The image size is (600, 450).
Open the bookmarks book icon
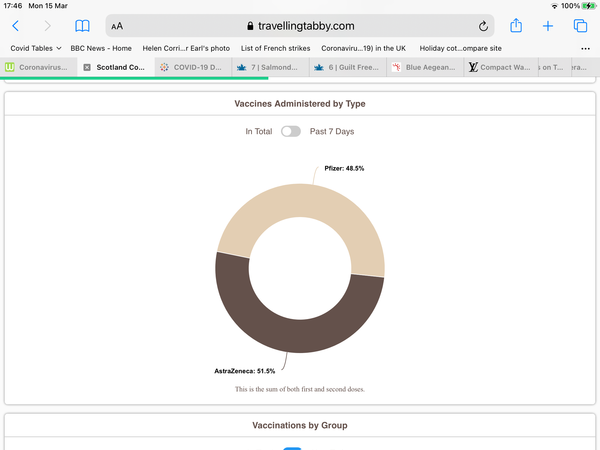(x=82, y=26)
